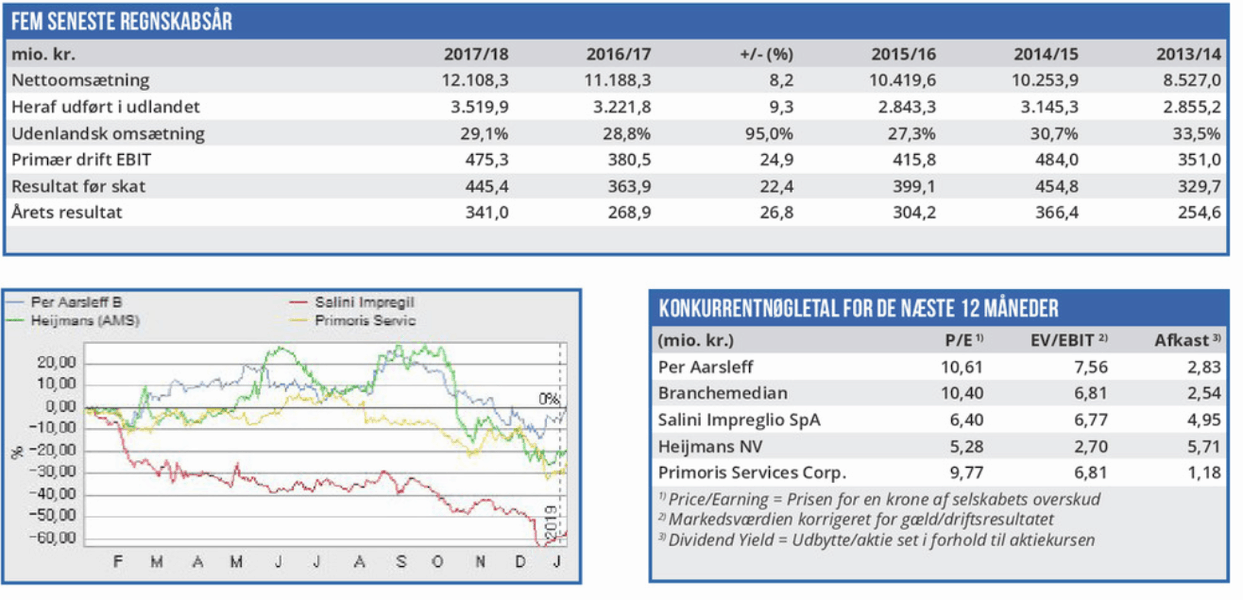1243x600 pixels.
Task: Select the Primær drift EBIT row label
Action: 85,159
